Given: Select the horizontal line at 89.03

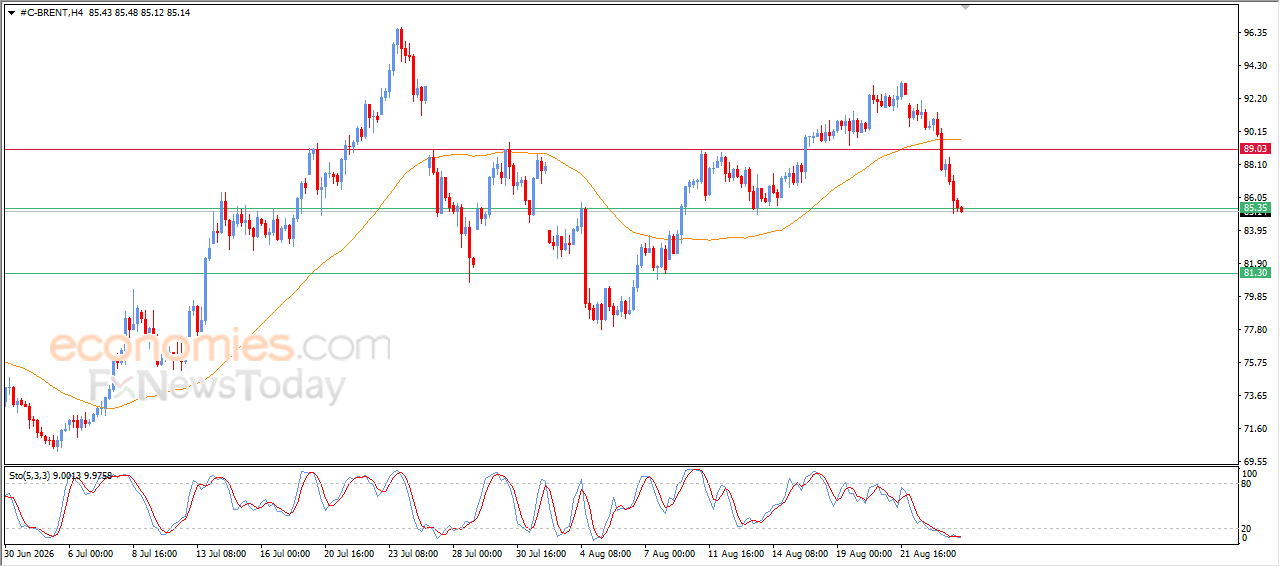Looking at the screenshot, I should click(x=620, y=149).
